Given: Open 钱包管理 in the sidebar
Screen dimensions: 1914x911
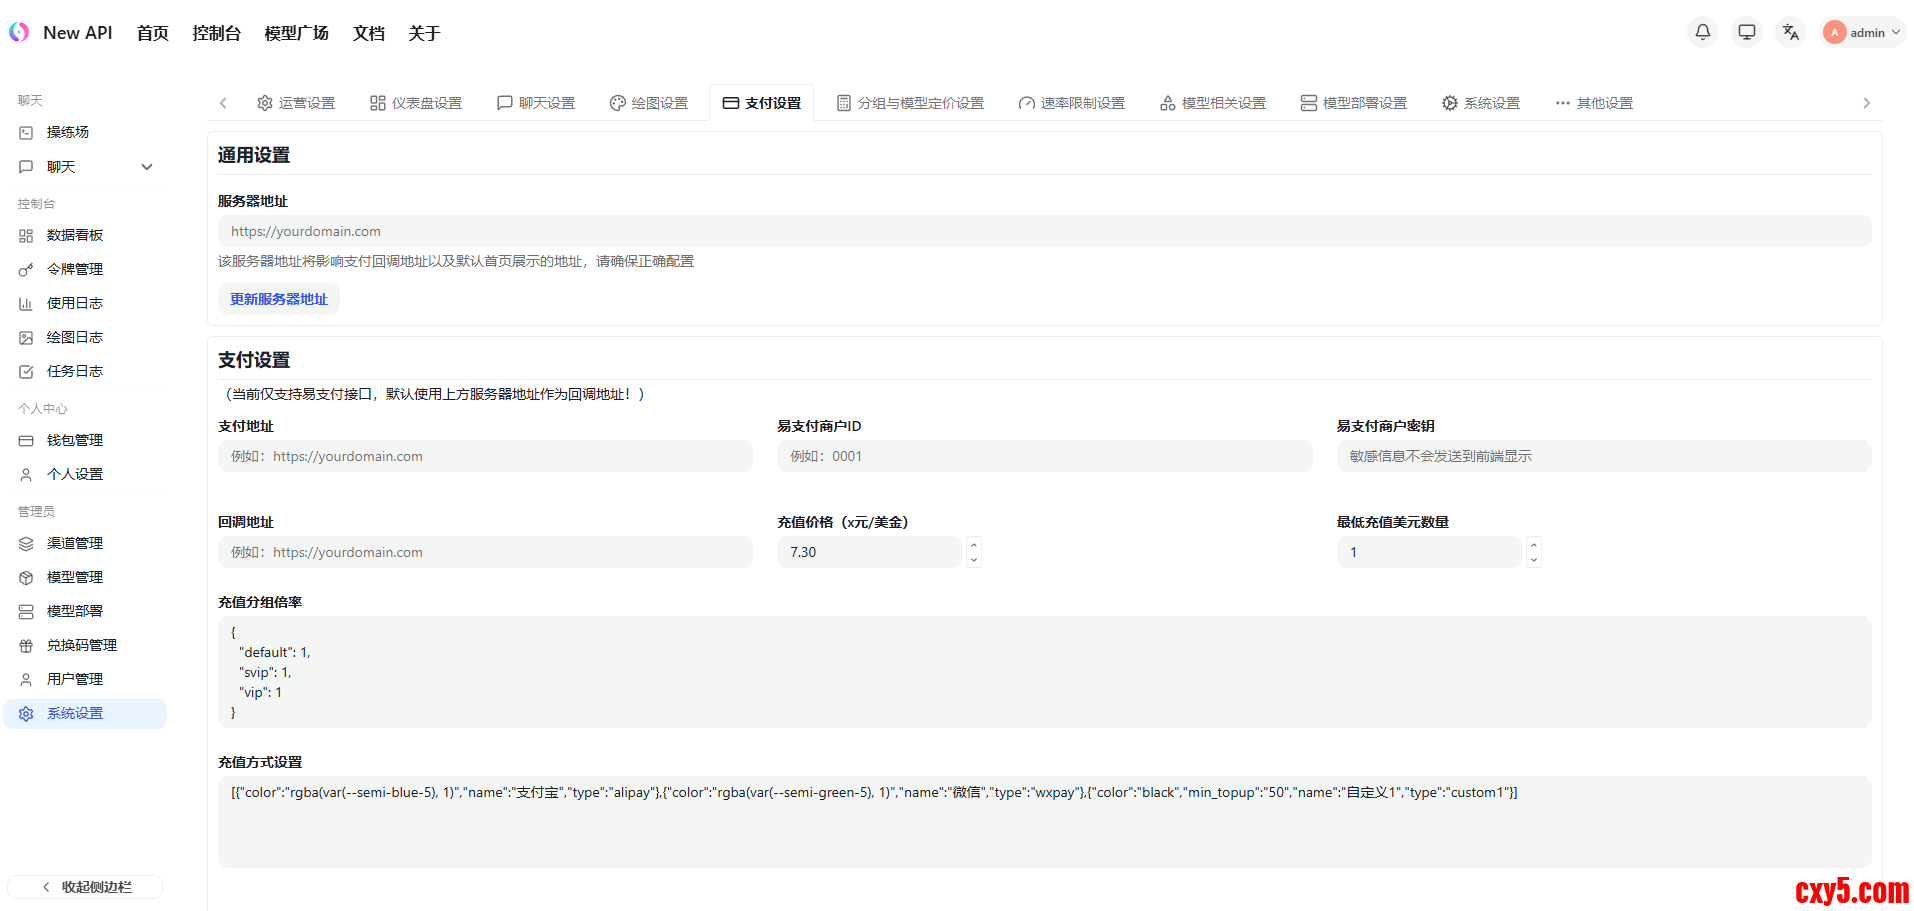Looking at the screenshot, I should click(x=74, y=440).
